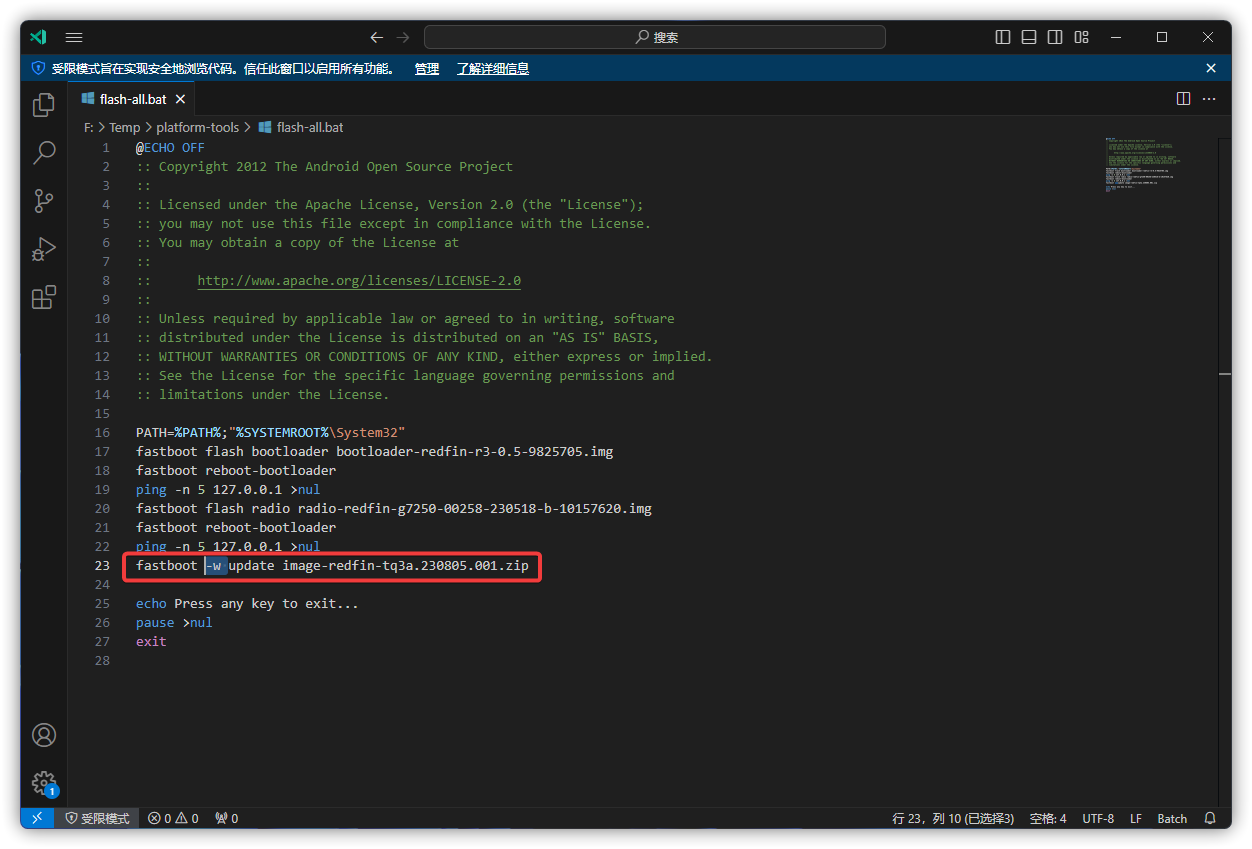Open the editor More Actions ellipsis menu
1252x849 pixels.
pos(1209,99)
